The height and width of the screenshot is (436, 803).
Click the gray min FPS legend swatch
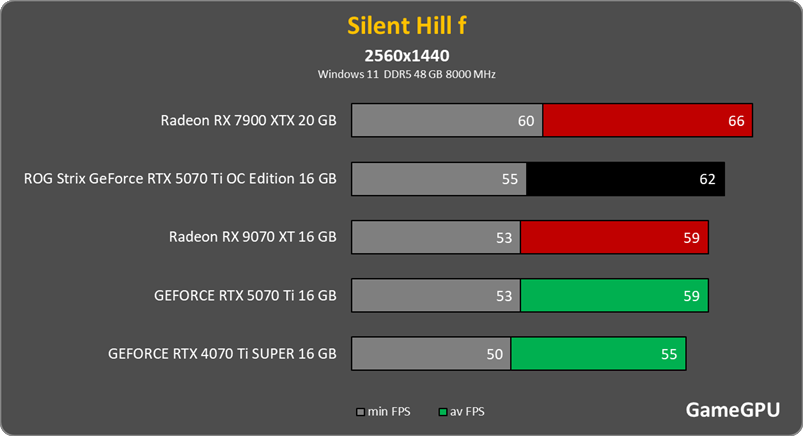click(x=362, y=411)
